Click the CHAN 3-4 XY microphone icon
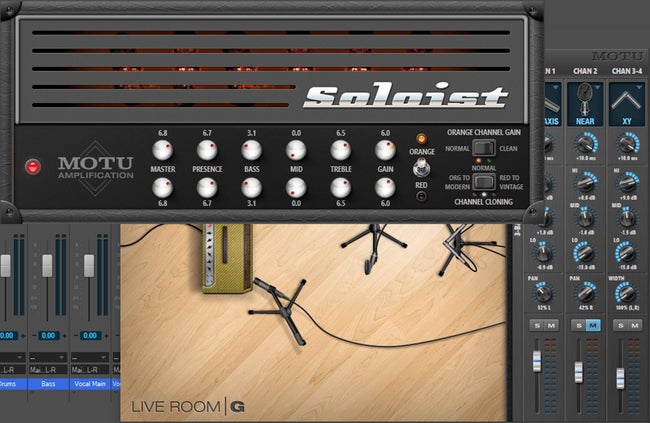 click(x=626, y=104)
